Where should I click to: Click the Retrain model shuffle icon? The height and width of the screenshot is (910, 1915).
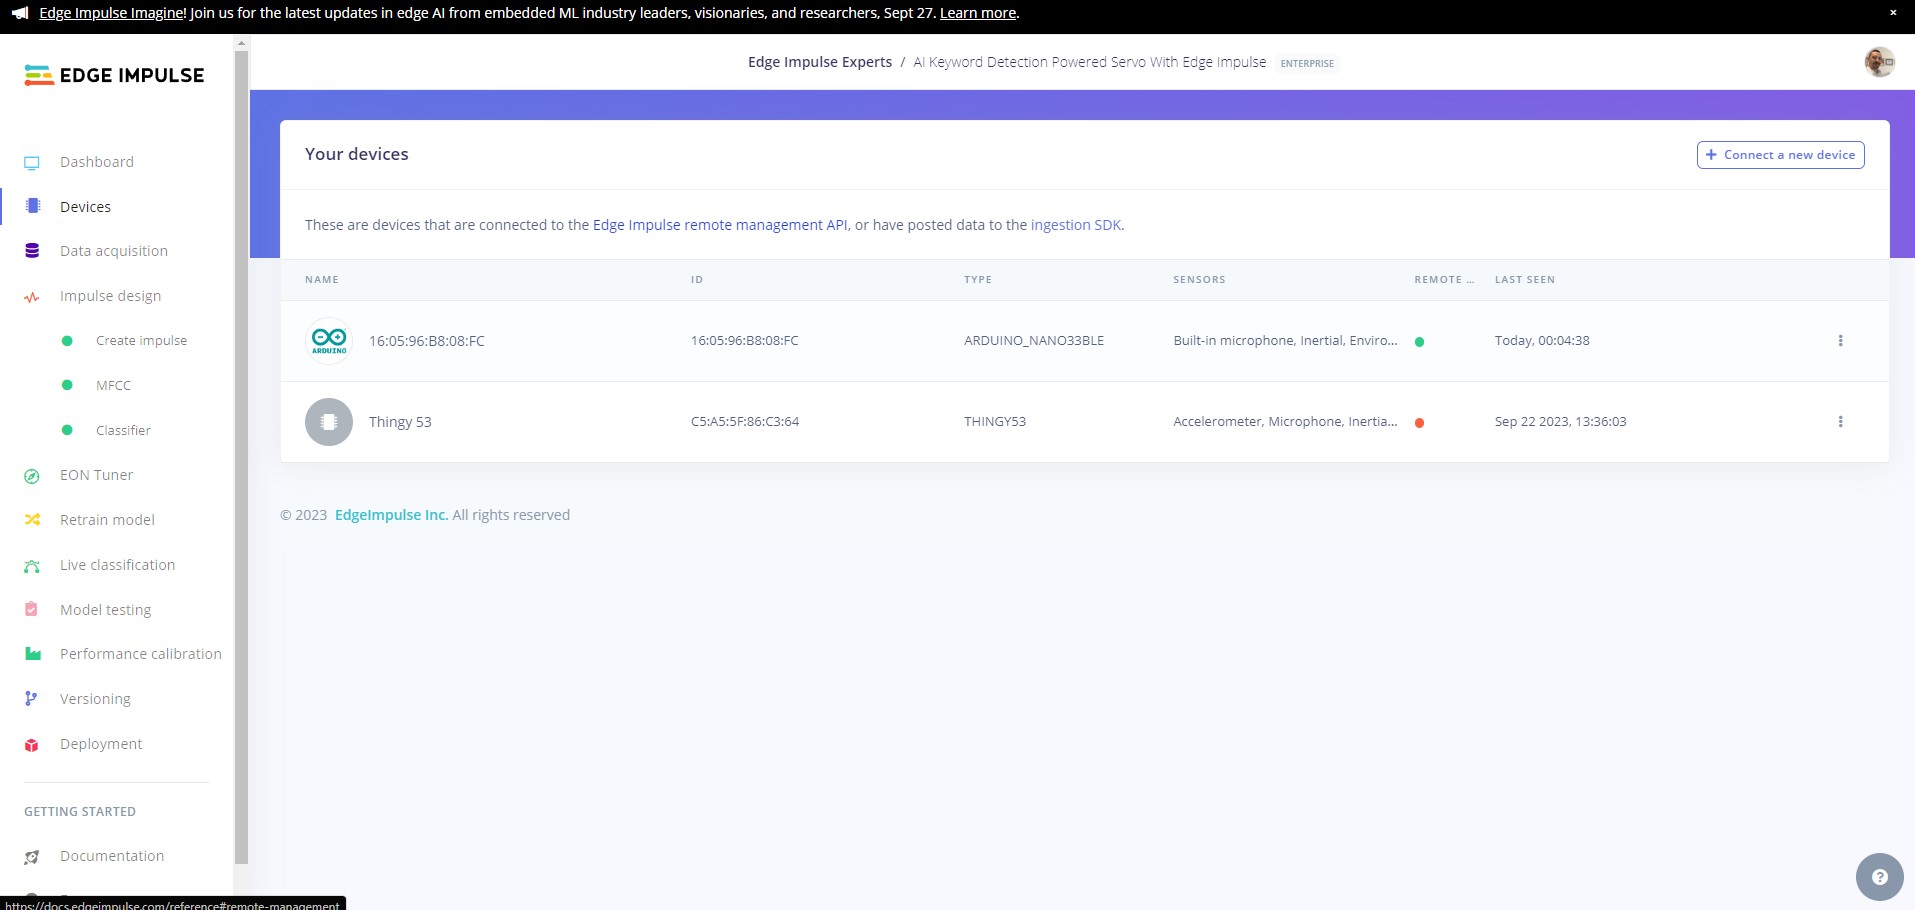coord(32,520)
